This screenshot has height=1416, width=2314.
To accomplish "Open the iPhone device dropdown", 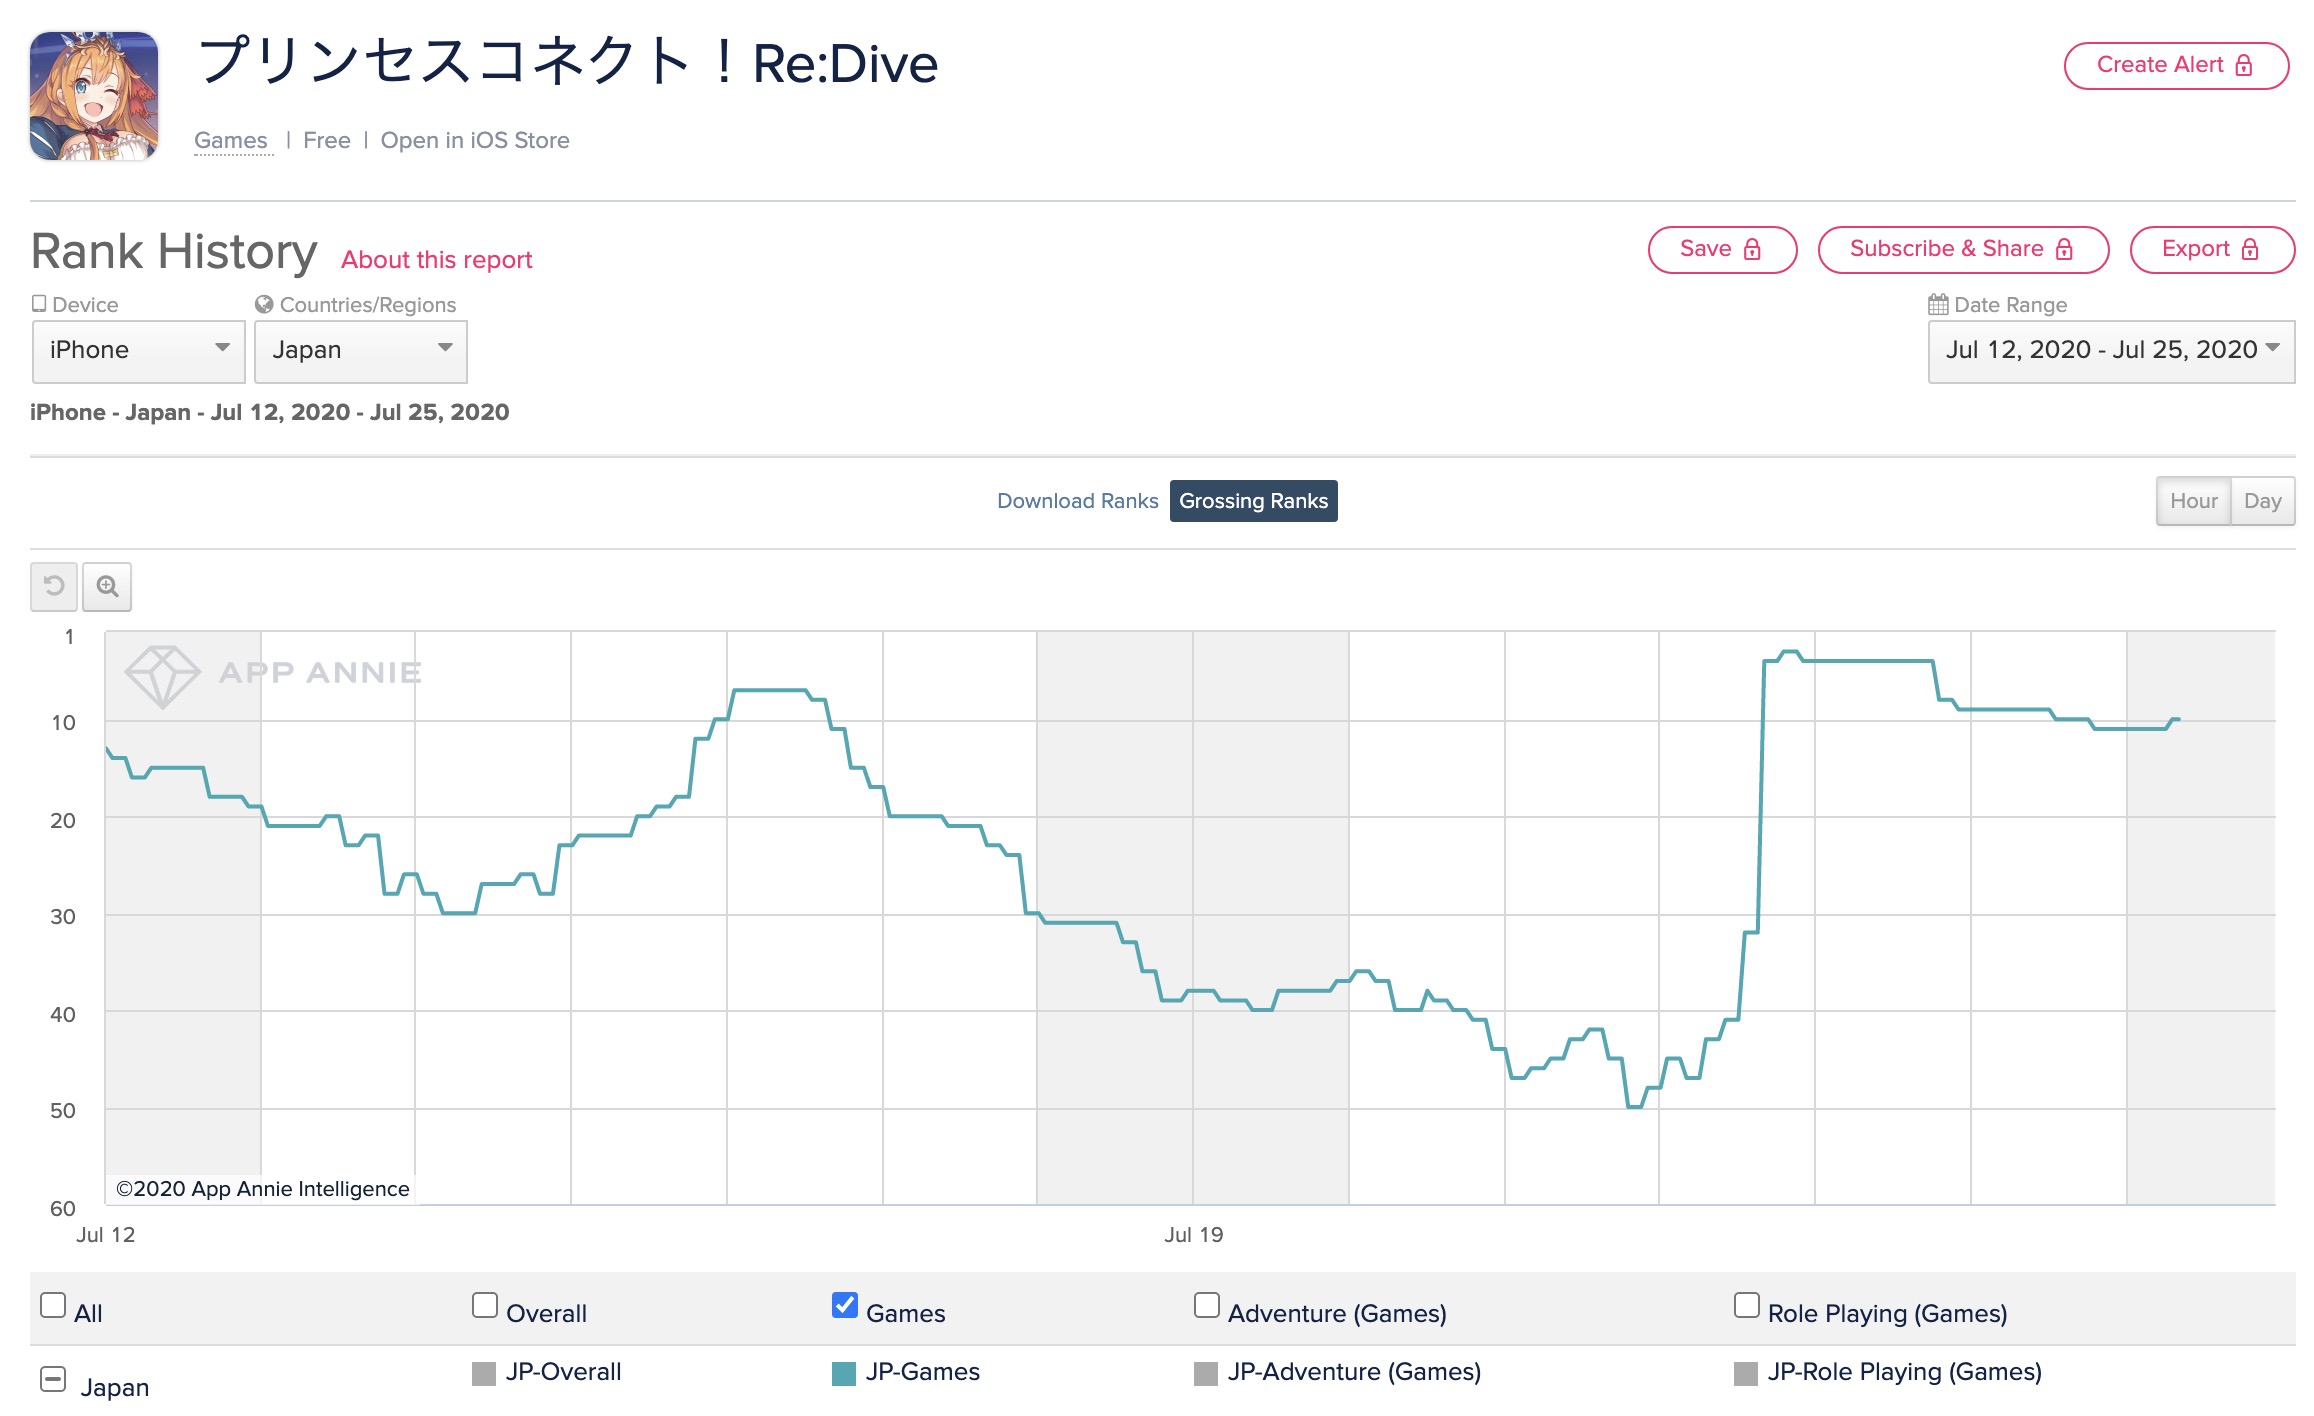I will click(139, 351).
